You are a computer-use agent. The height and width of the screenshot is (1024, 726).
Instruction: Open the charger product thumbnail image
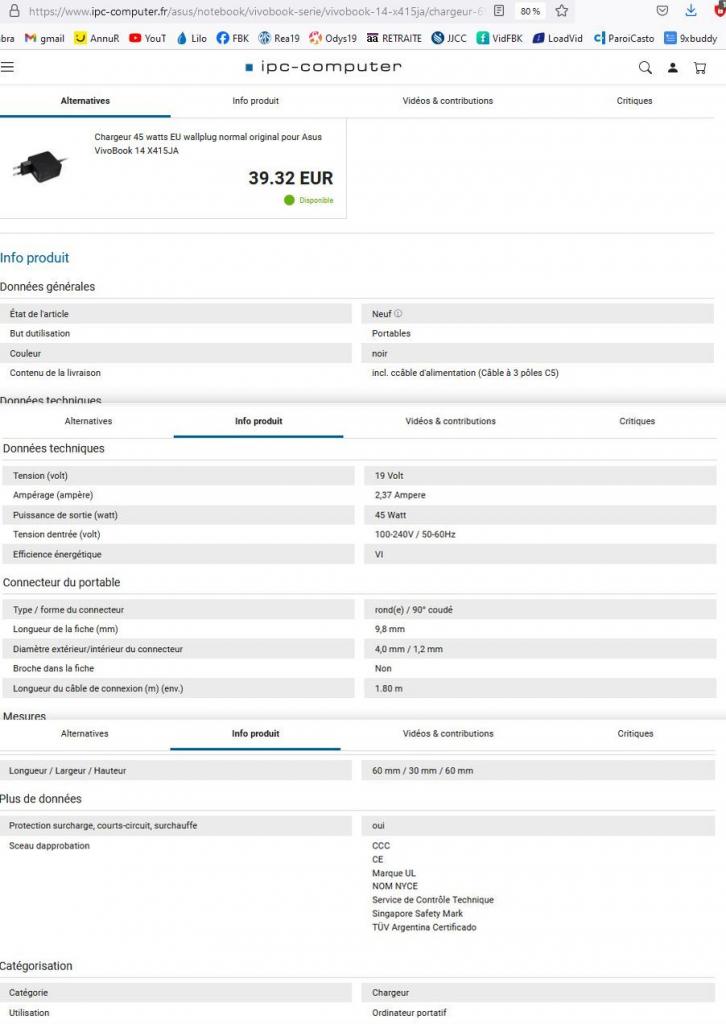(x=40, y=166)
